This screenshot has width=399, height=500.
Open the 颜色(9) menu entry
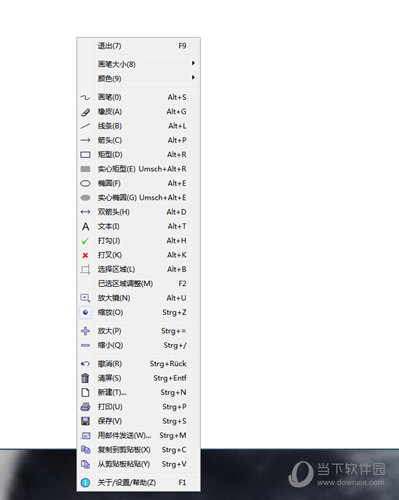[x=138, y=78]
